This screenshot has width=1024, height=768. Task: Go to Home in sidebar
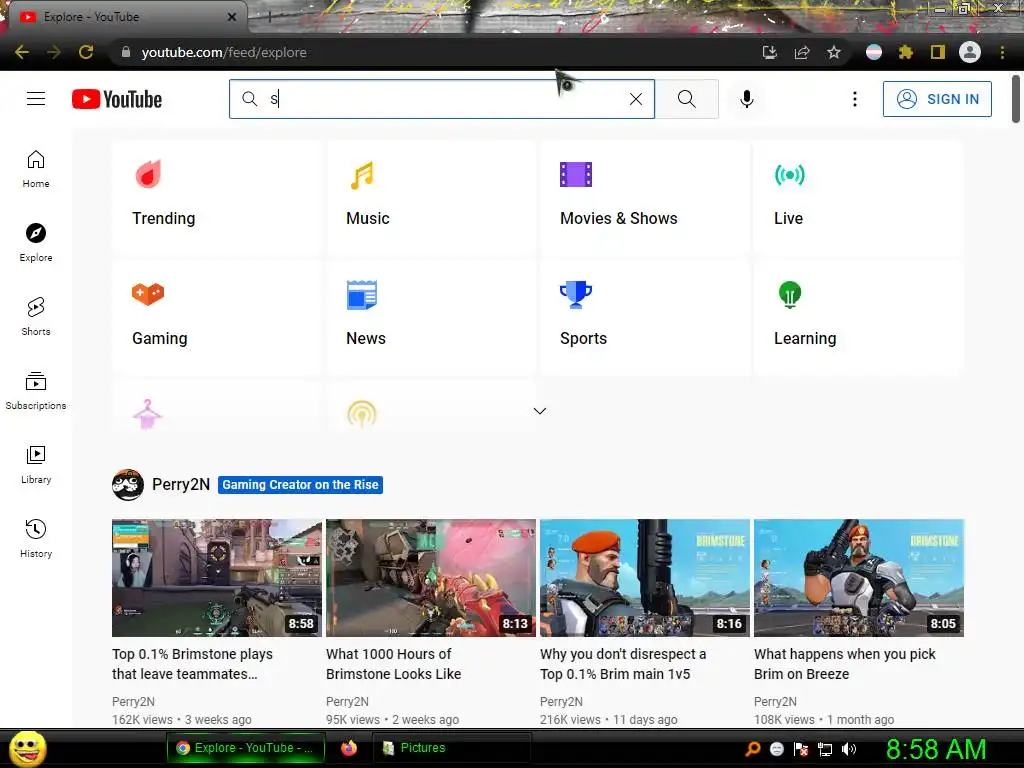point(36,168)
